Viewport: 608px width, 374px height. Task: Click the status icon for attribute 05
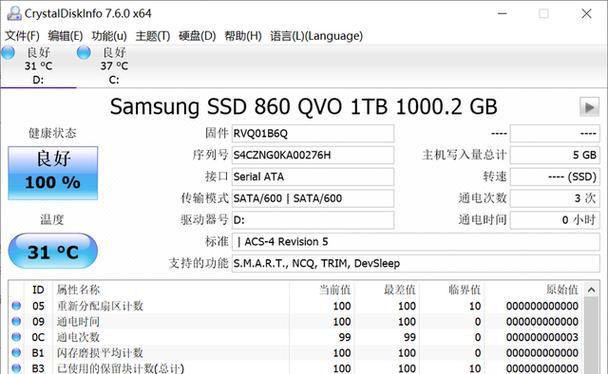tap(16, 306)
